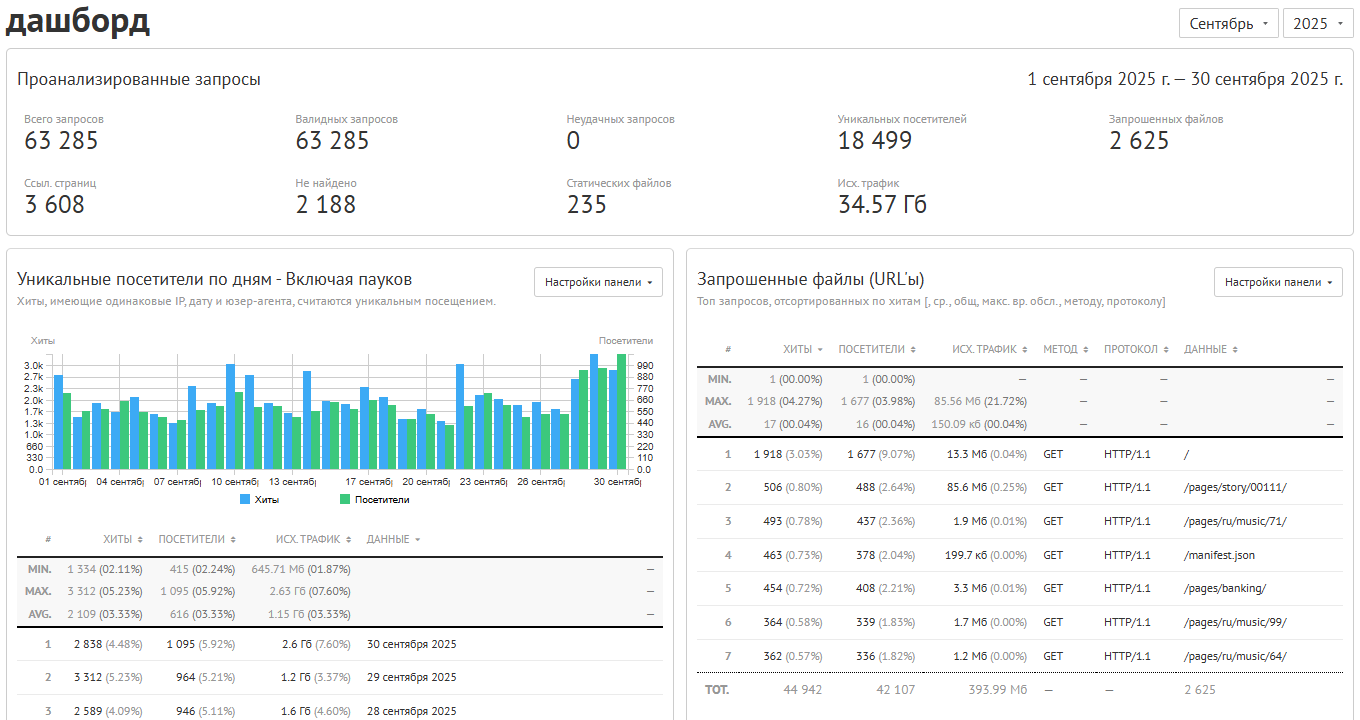
Task: Select the /manifest.json row
Action: point(1020,555)
